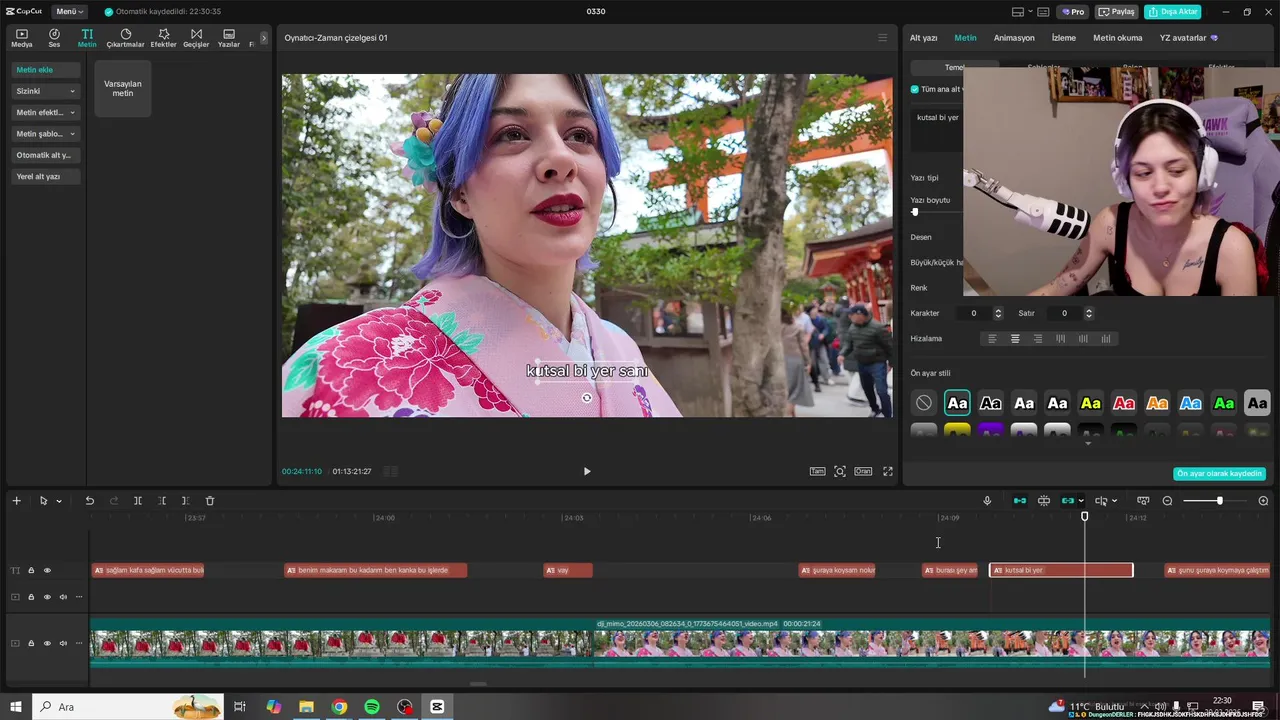Open the Menü dropdown
The image size is (1280, 720).
[70, 12]
